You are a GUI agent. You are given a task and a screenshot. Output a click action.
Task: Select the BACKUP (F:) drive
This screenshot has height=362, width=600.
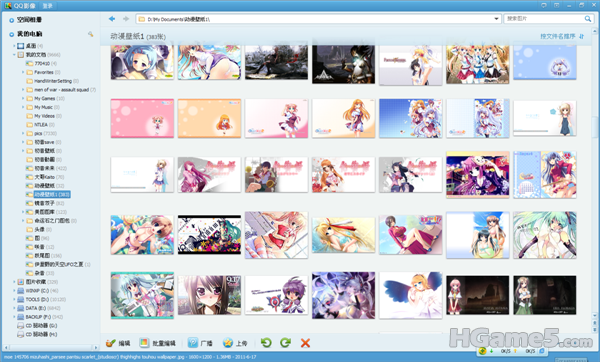(x=40, y=317)
